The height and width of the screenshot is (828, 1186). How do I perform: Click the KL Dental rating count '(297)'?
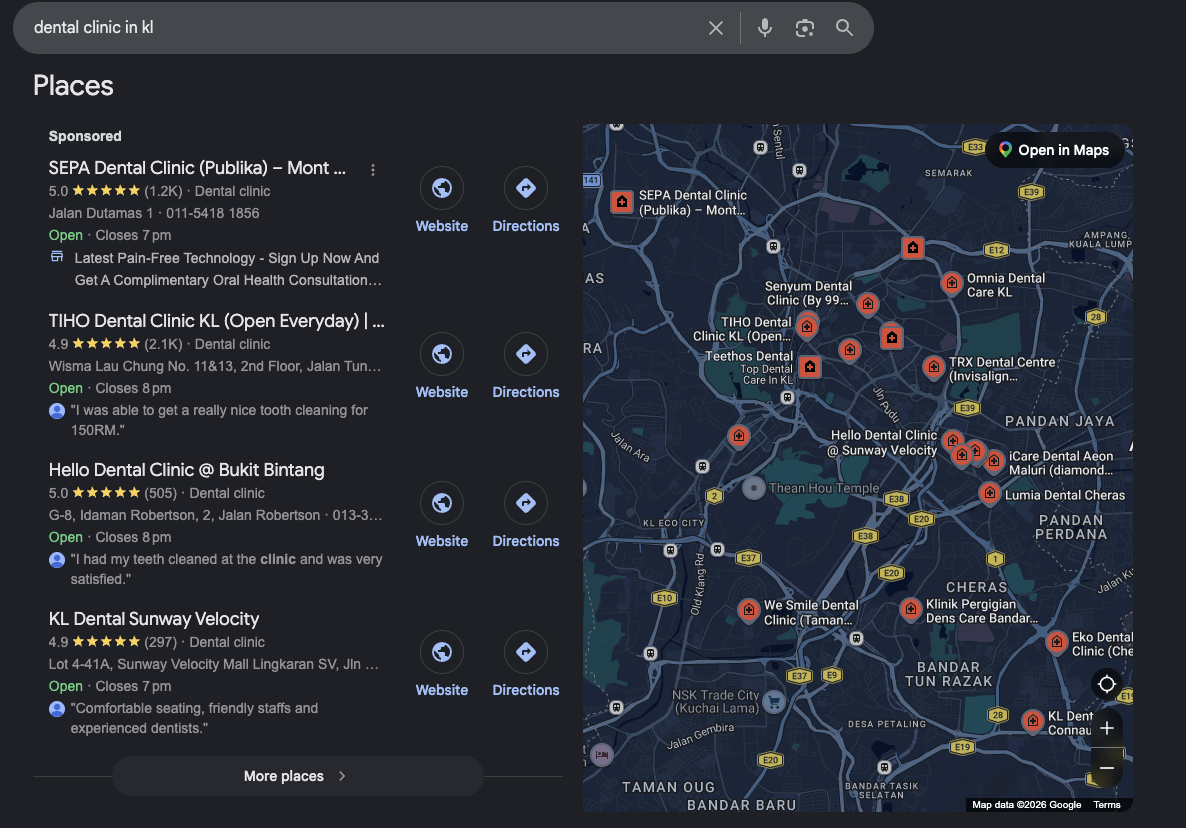point(160,642)
